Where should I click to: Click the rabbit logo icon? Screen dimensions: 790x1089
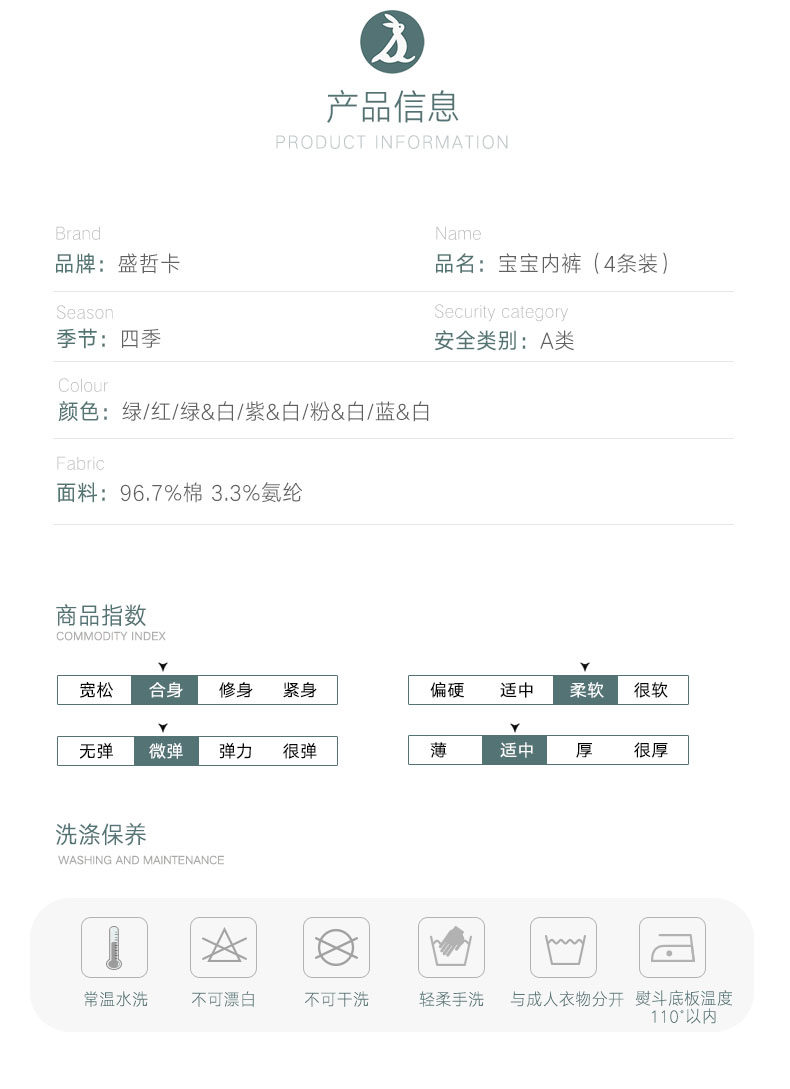(x=392, y=42)
